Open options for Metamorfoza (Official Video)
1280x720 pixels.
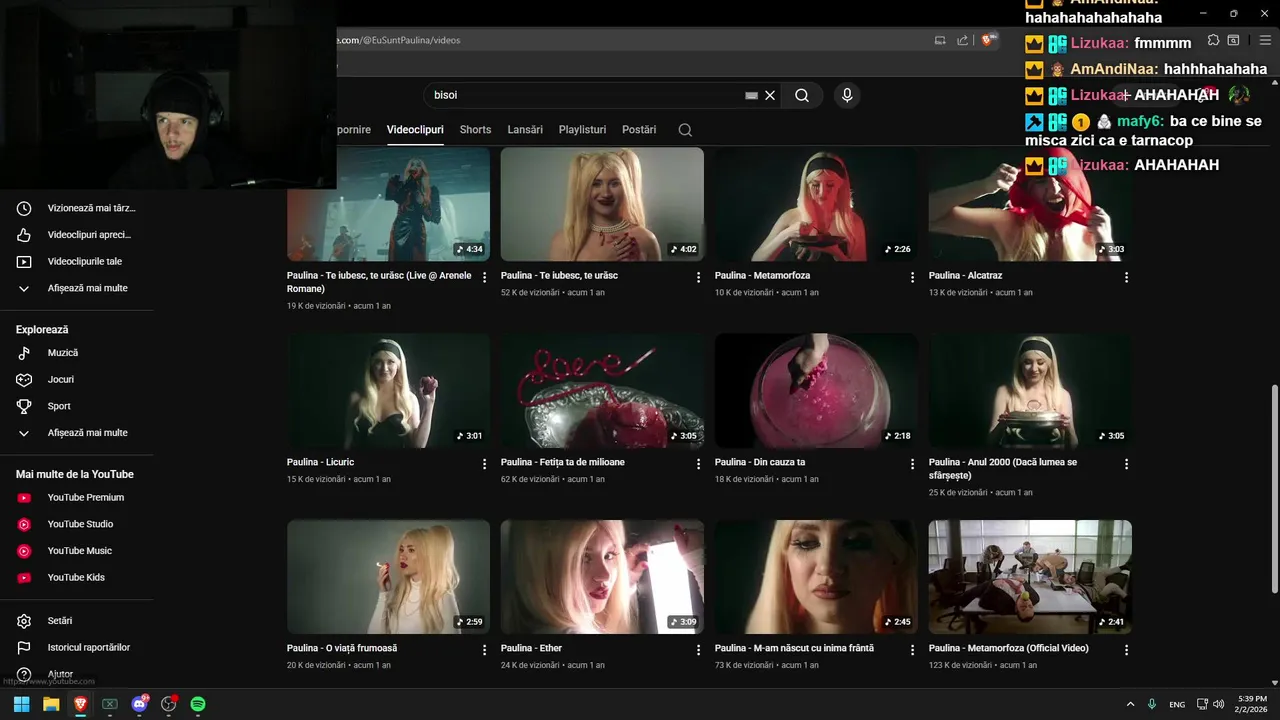(1126, 650)
